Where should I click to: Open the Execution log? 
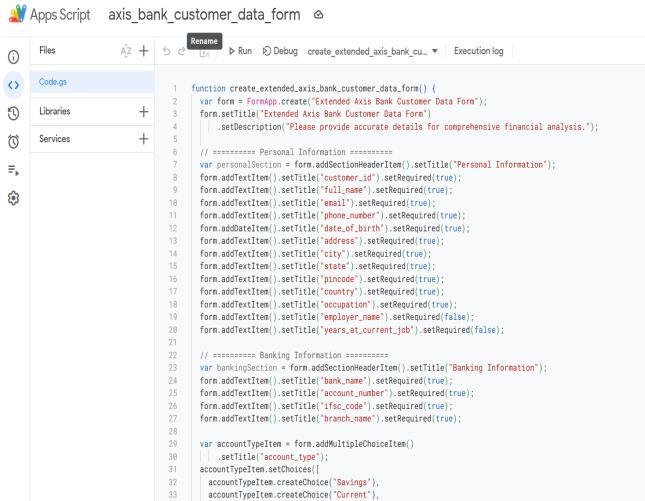pyautogui.click(x=478, y=51)
